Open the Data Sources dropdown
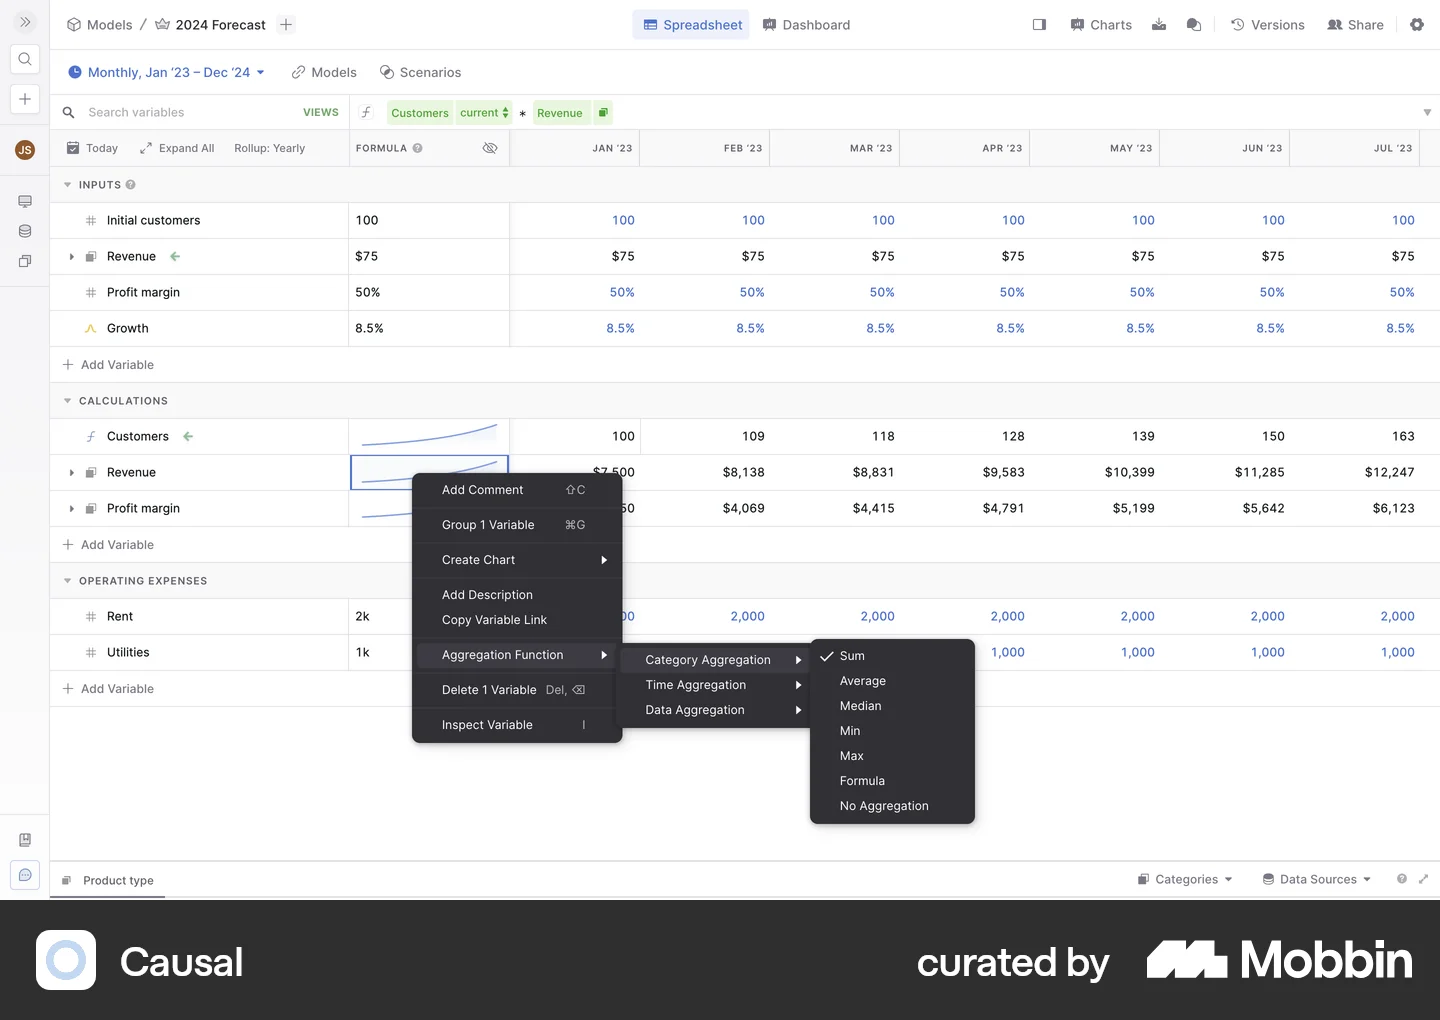Viewport: 1440px width, 1020px height. tap(1317, 879)
